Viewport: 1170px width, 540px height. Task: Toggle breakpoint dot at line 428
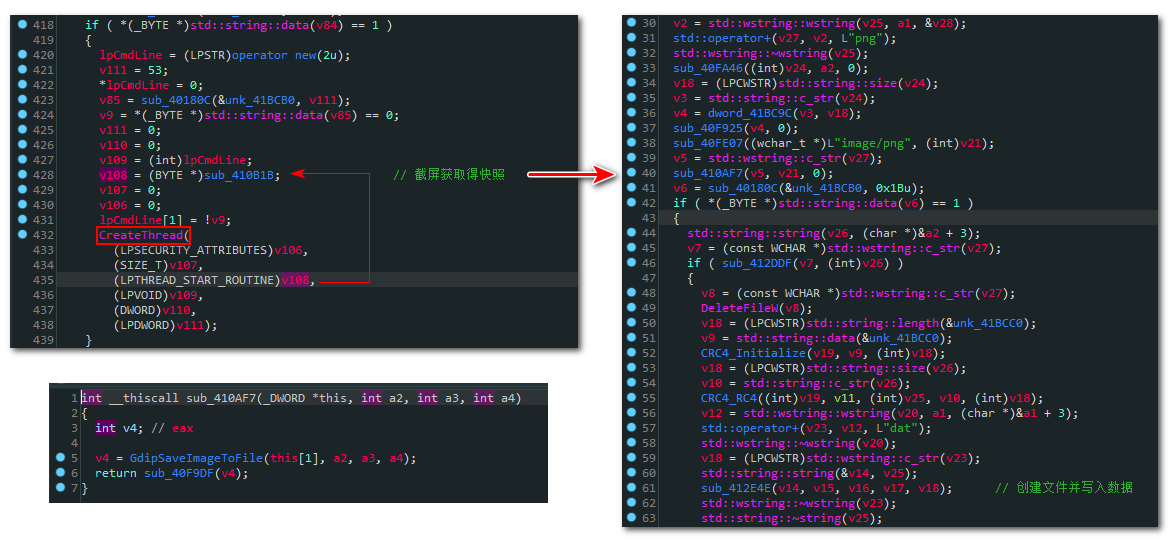pos(22,175)
